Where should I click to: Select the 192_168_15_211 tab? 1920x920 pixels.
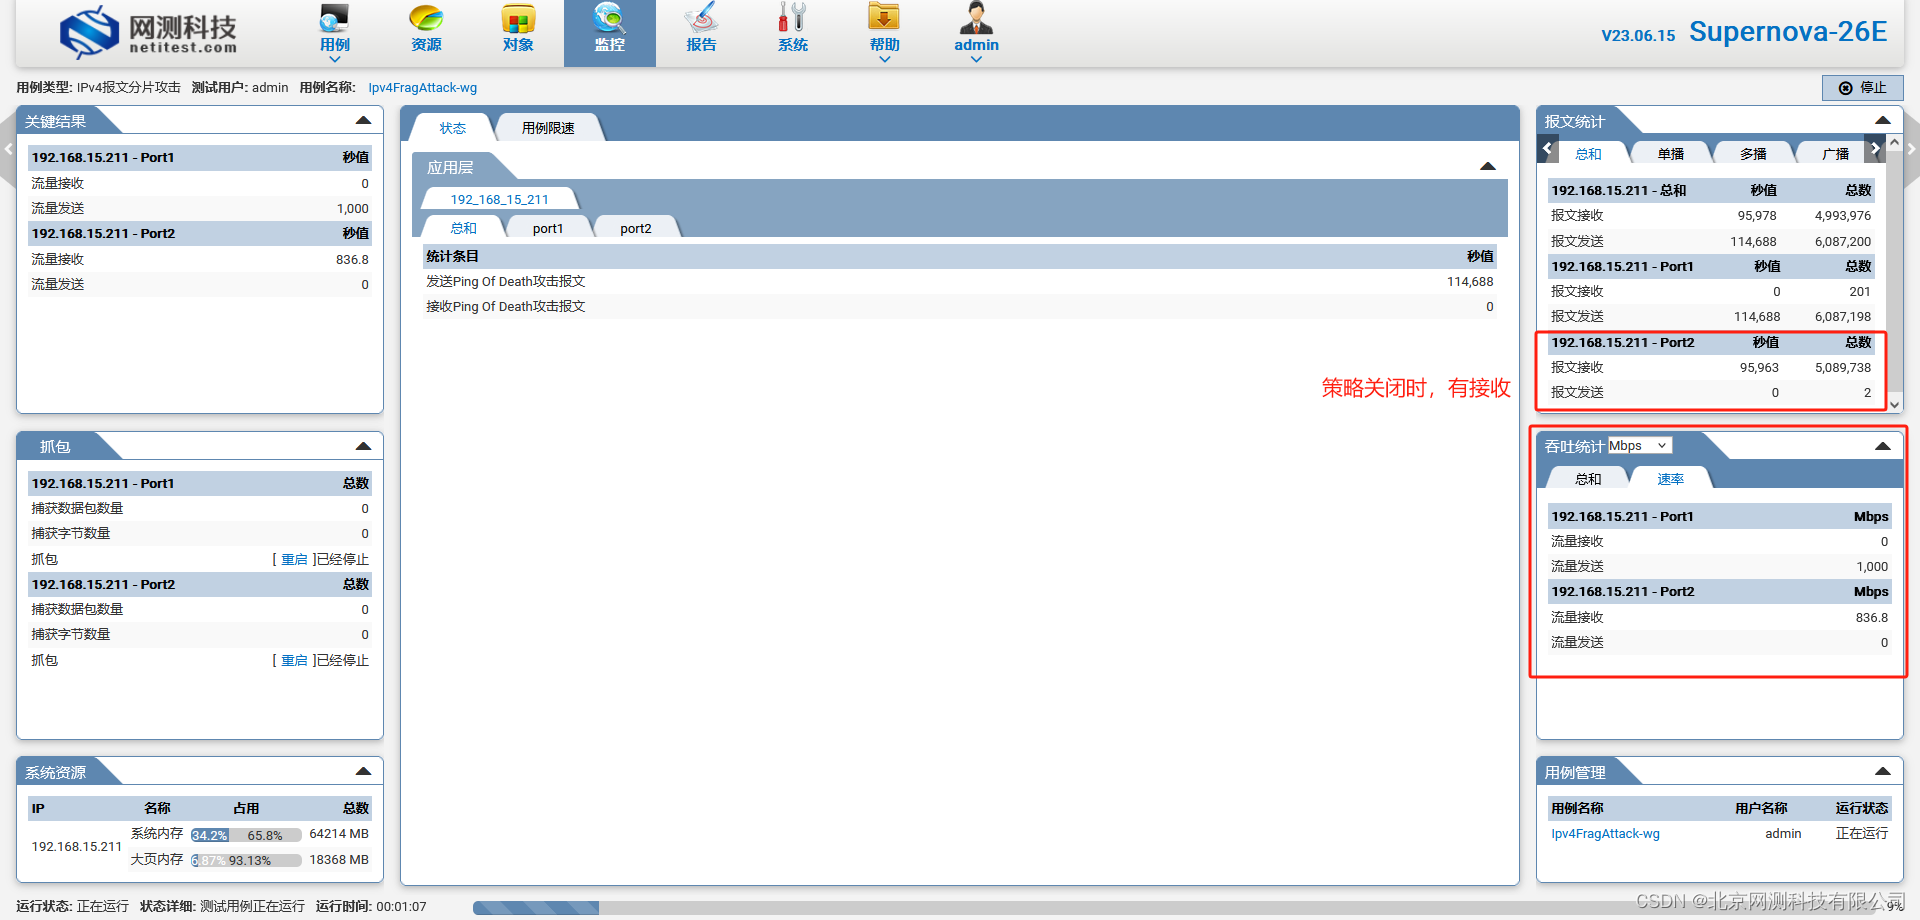point(499,199)
